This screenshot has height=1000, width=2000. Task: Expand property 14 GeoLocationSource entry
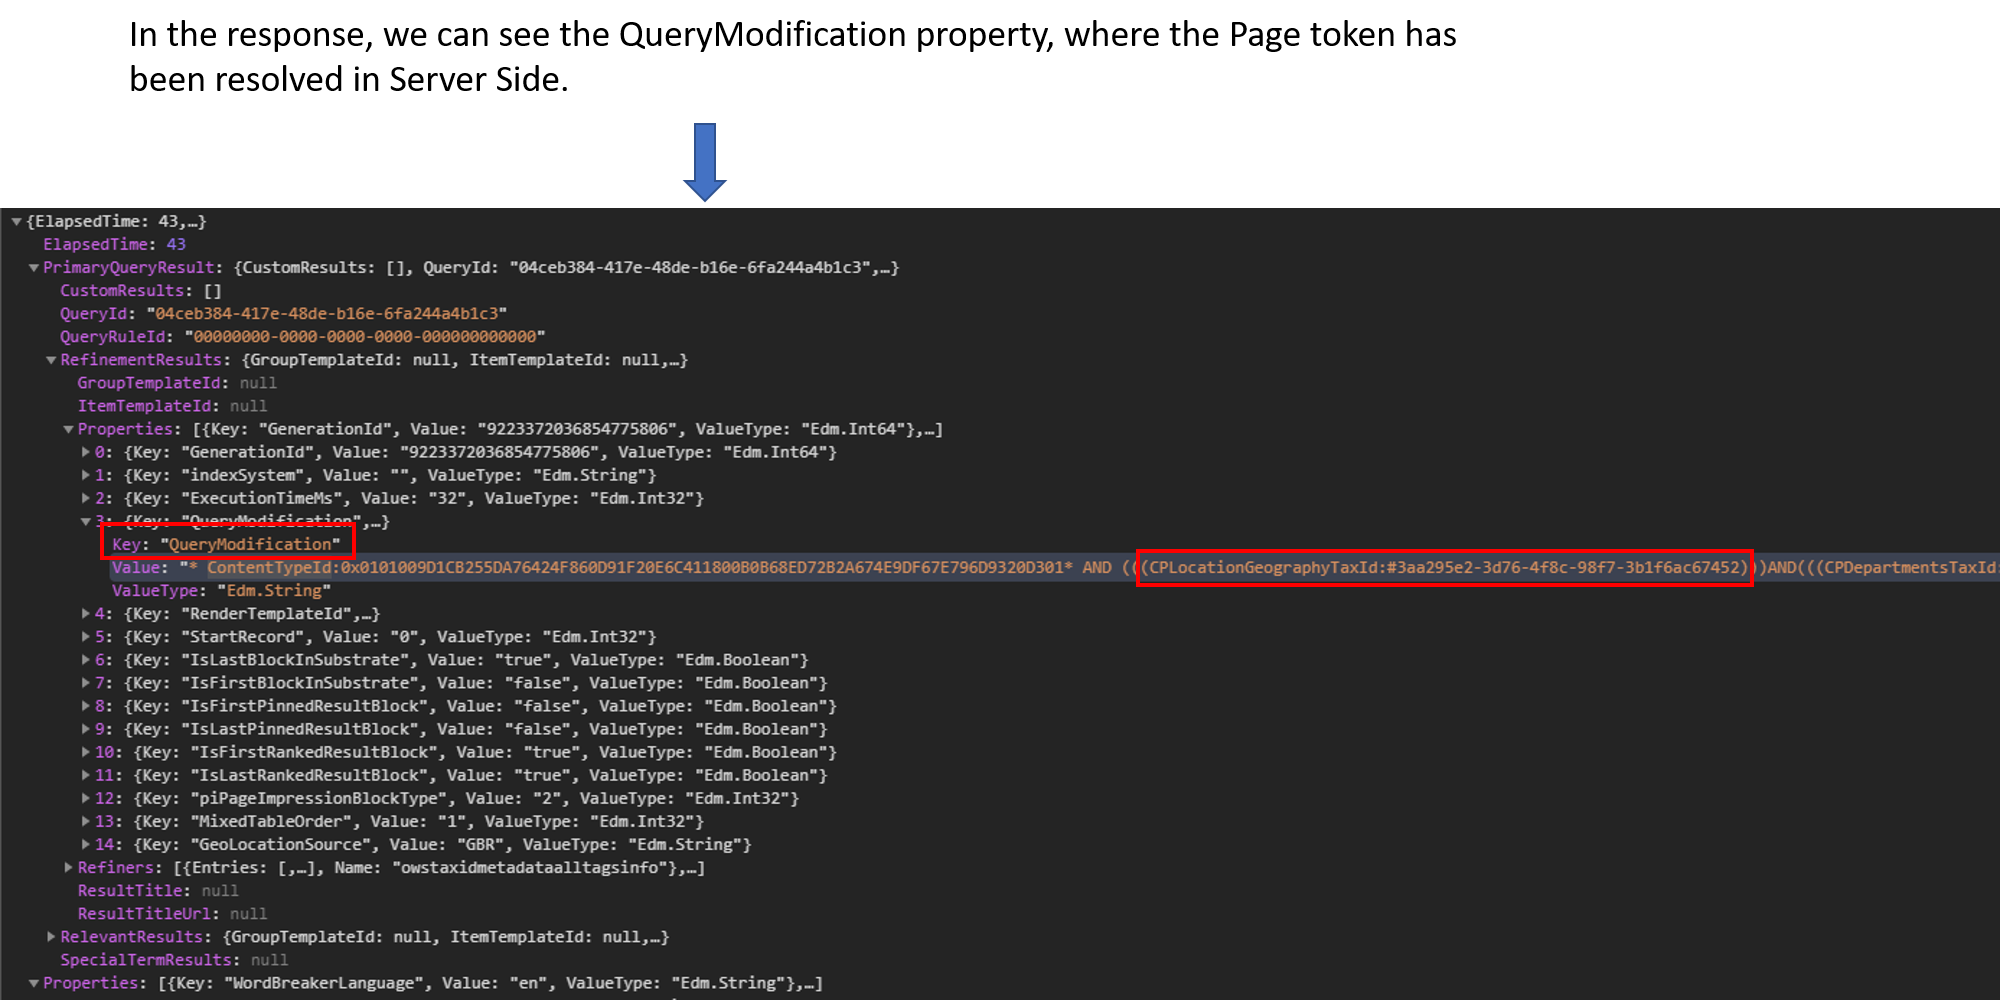tap(86, 844)
